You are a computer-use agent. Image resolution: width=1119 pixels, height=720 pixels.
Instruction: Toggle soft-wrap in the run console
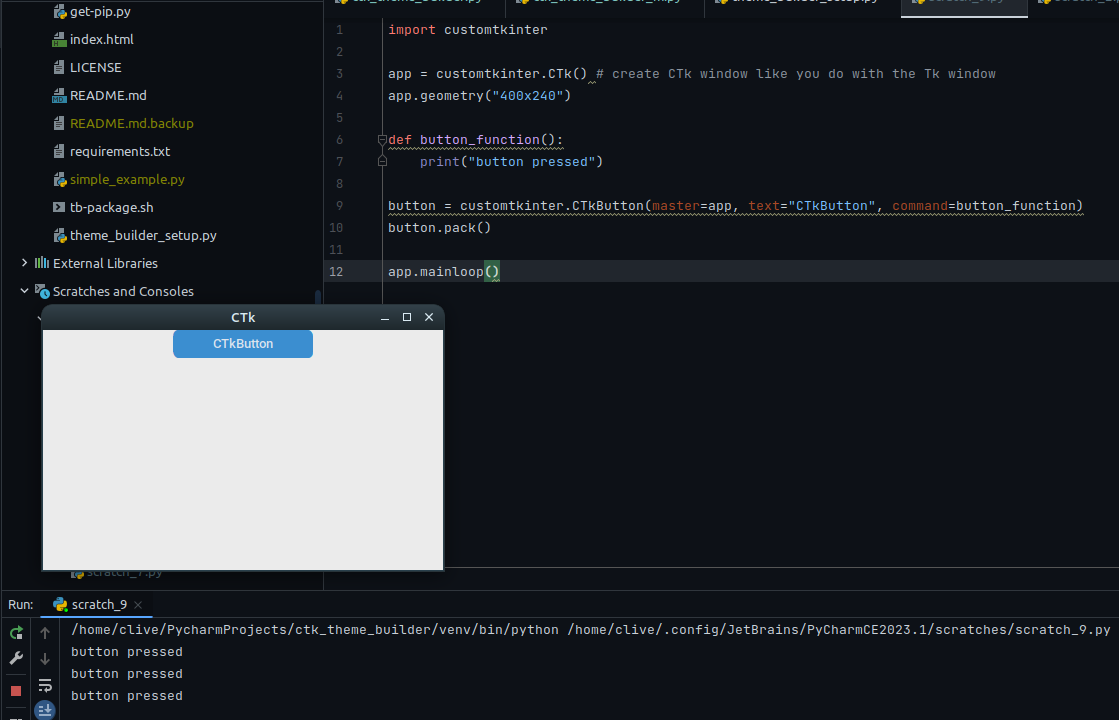click(x=45, y=686)
